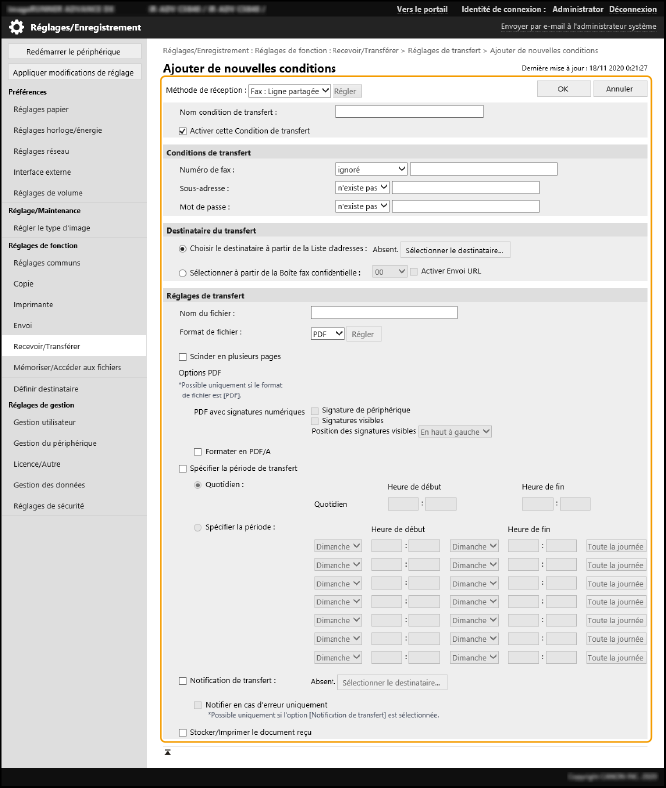Click the scroll-to-top arrow icon at page bottom
The image size is (666, 788).
point(168,750)
